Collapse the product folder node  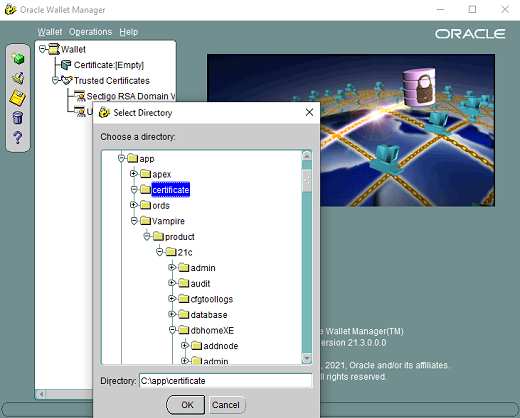147,236
